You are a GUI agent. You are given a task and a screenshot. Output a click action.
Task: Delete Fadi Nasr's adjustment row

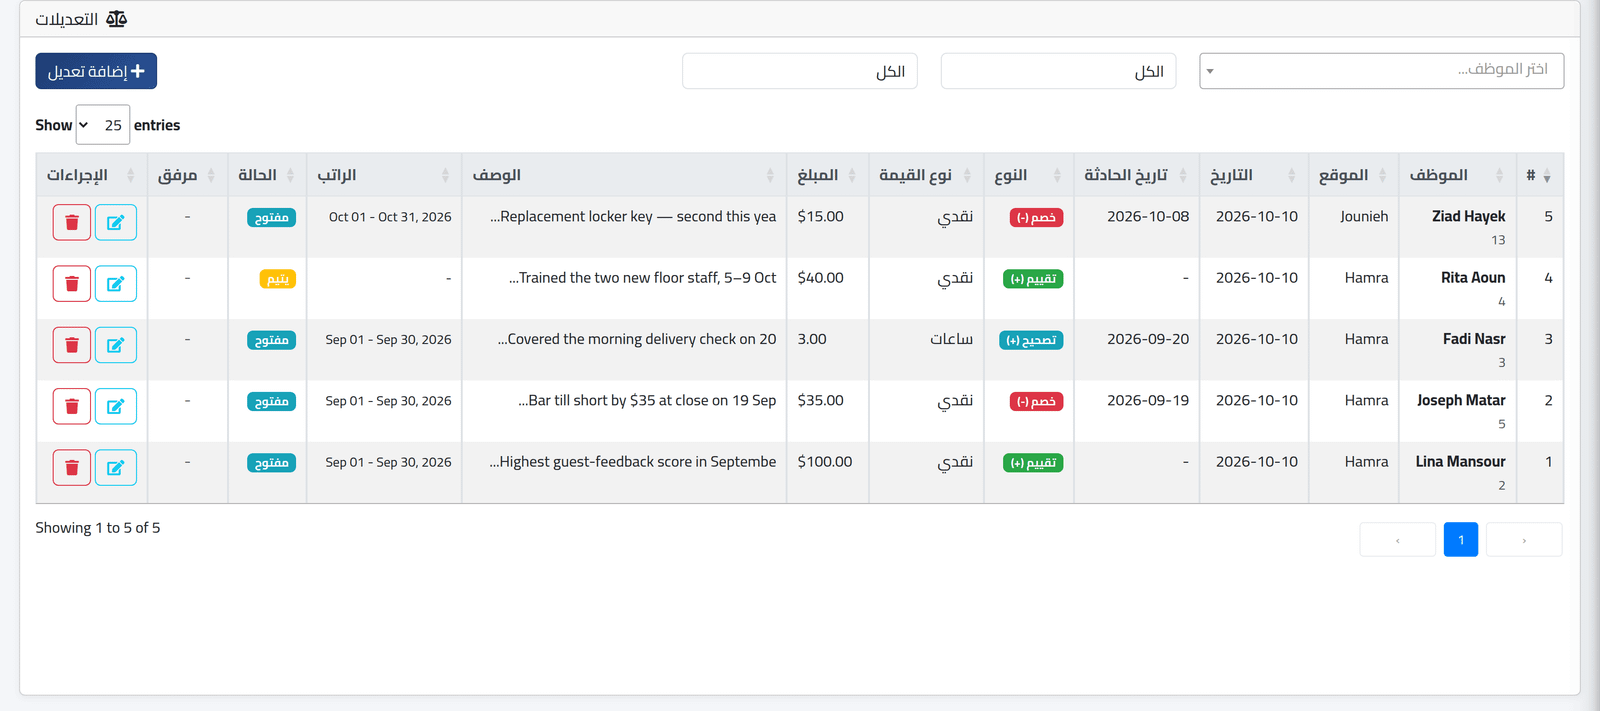(72, 345)
